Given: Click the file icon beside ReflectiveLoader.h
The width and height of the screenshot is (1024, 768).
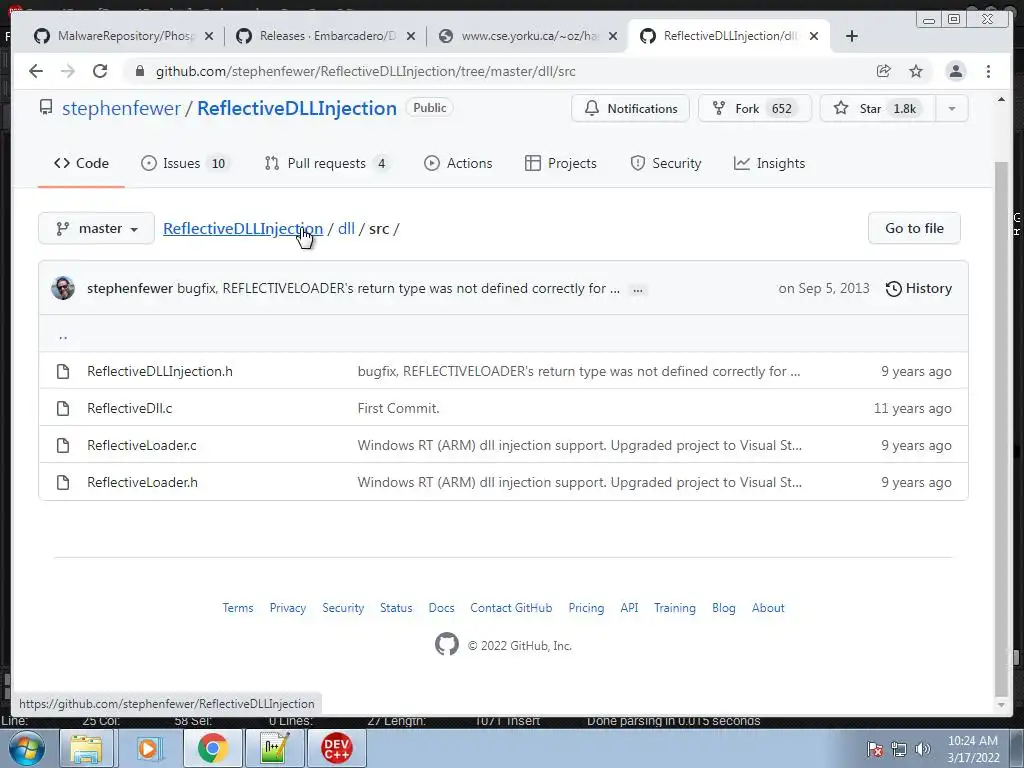Looking at the screenshot, I should [63, 482].
